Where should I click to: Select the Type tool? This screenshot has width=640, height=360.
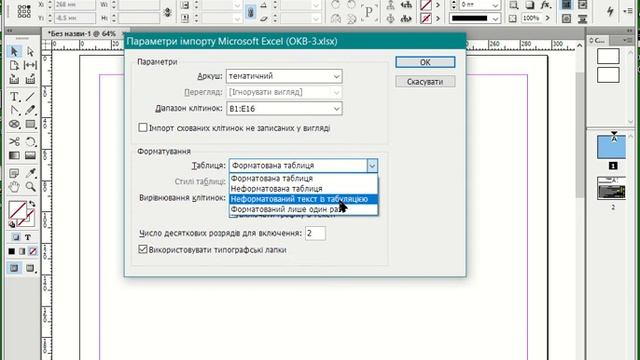(14, 97)
